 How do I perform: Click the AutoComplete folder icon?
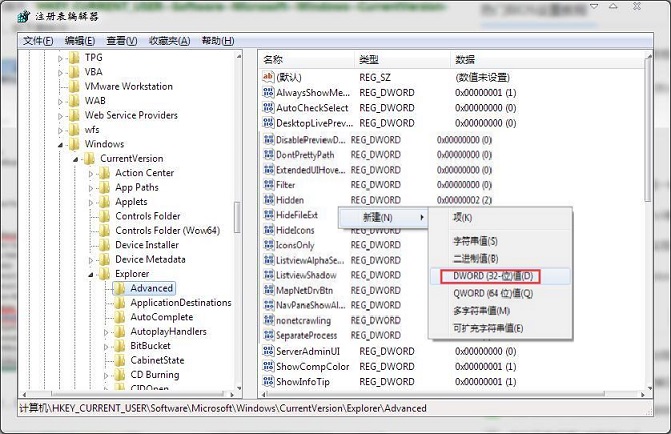coord(120,317)
